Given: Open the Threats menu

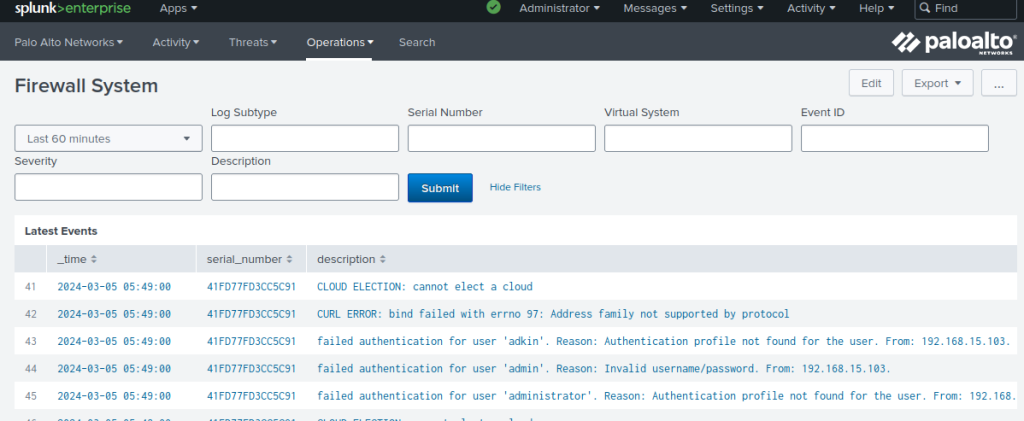Looking at the screenshot, I should pos(253,42).
